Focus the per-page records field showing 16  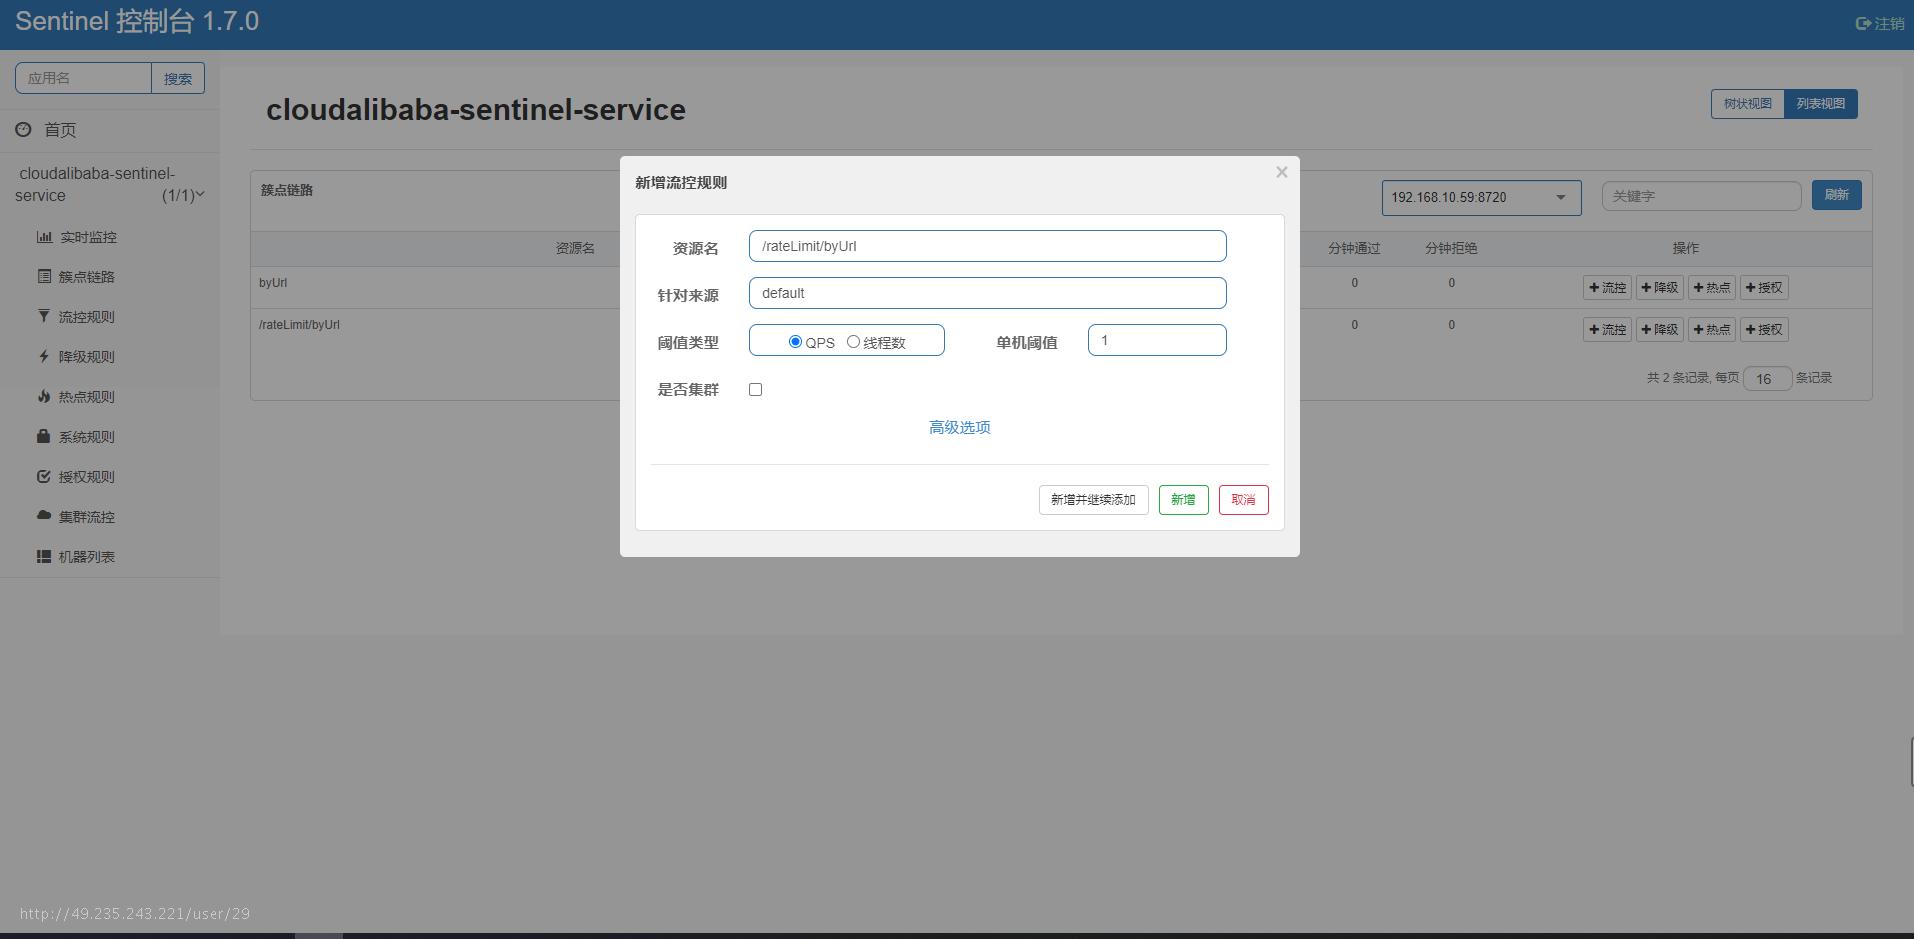pyautogui.click(x=1767, y=379)
